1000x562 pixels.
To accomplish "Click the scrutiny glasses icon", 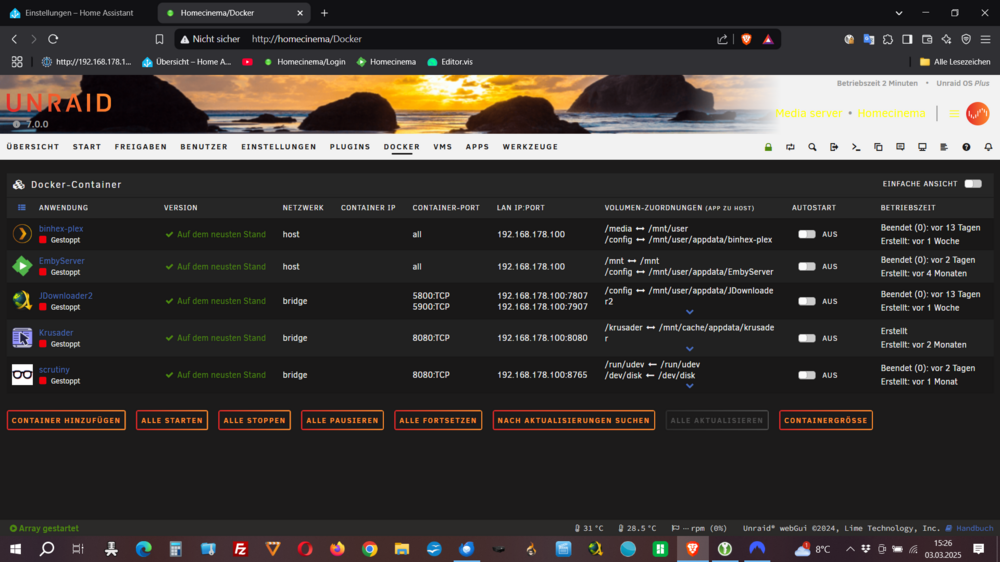I will coord(22,374).
